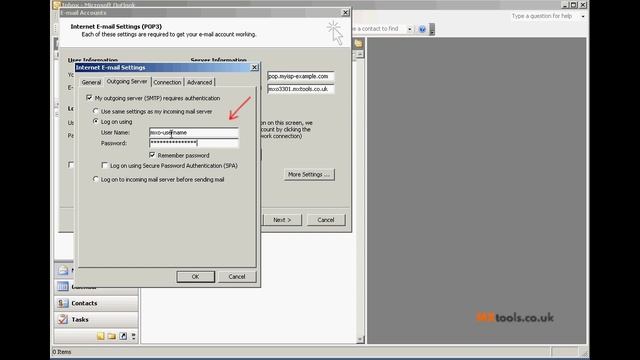Image resolution: width=640 pixels, height=360 pixels.
Task: Close the Internet E-mail Settings dialog
Action: click(254, 67)
